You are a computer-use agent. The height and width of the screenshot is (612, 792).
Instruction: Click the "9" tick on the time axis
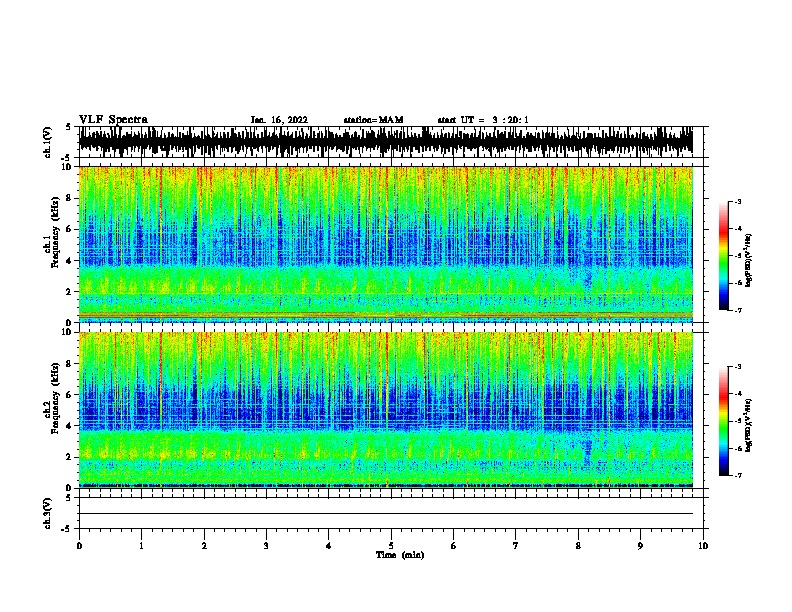pos(640,546)
